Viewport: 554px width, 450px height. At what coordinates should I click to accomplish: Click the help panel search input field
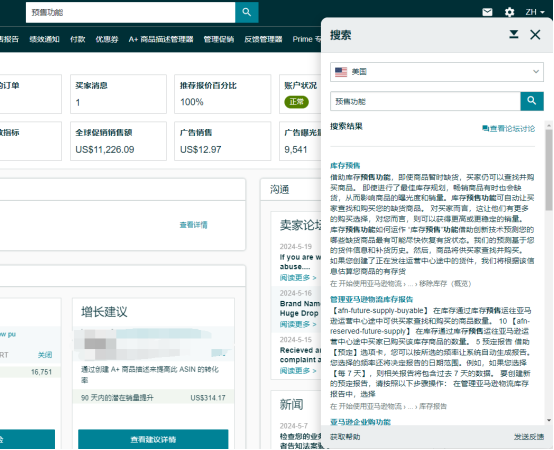pos(425,101)
